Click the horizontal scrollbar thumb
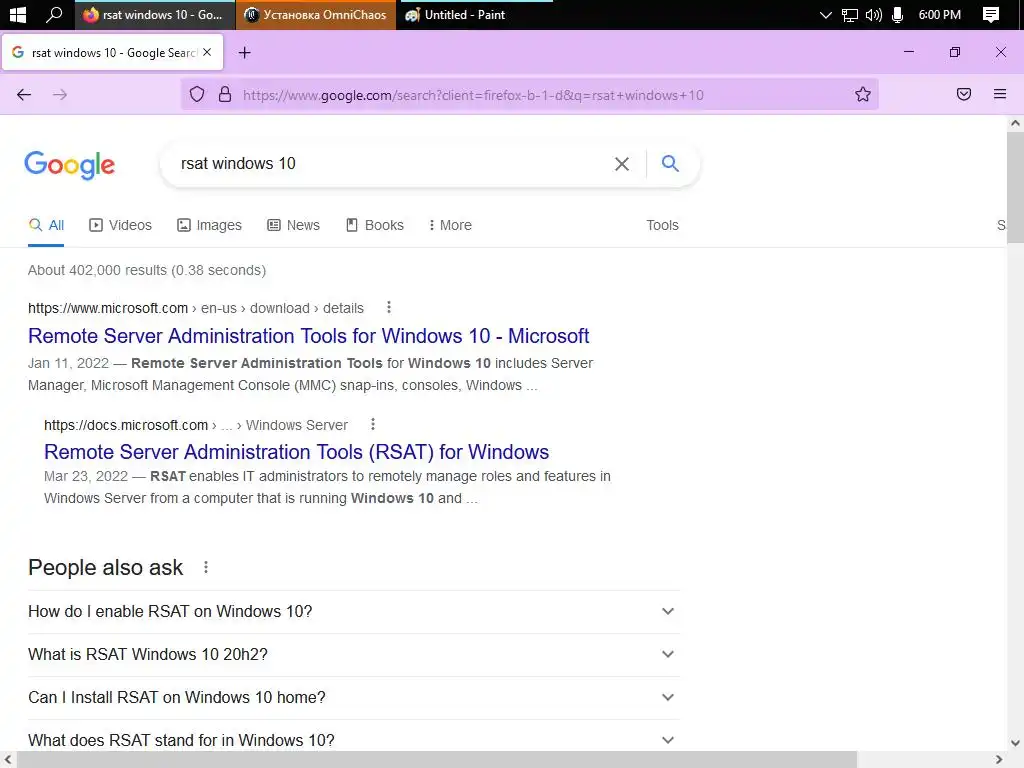The image size is (1024, 768). [436, 760]
